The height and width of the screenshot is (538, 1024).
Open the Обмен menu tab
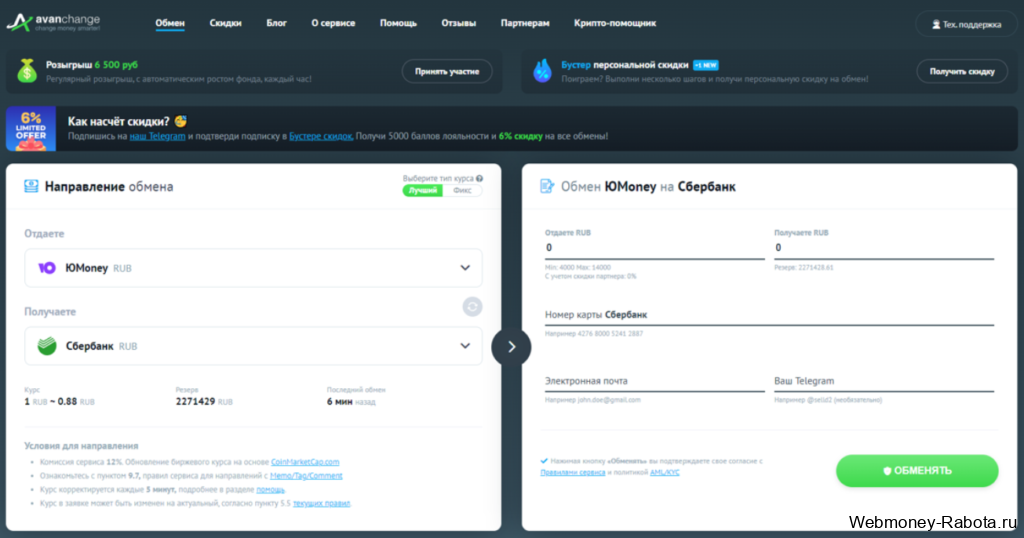click(x=170, y=23)
